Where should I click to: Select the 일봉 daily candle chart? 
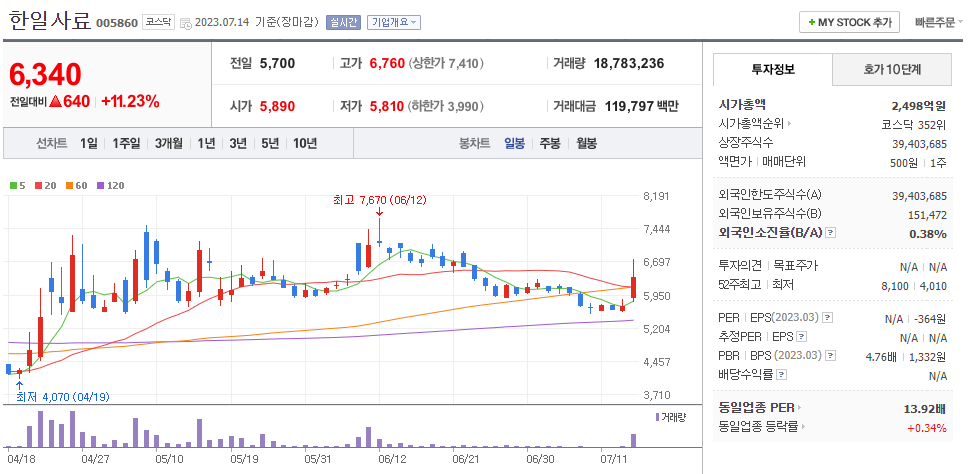coord(515,143)
